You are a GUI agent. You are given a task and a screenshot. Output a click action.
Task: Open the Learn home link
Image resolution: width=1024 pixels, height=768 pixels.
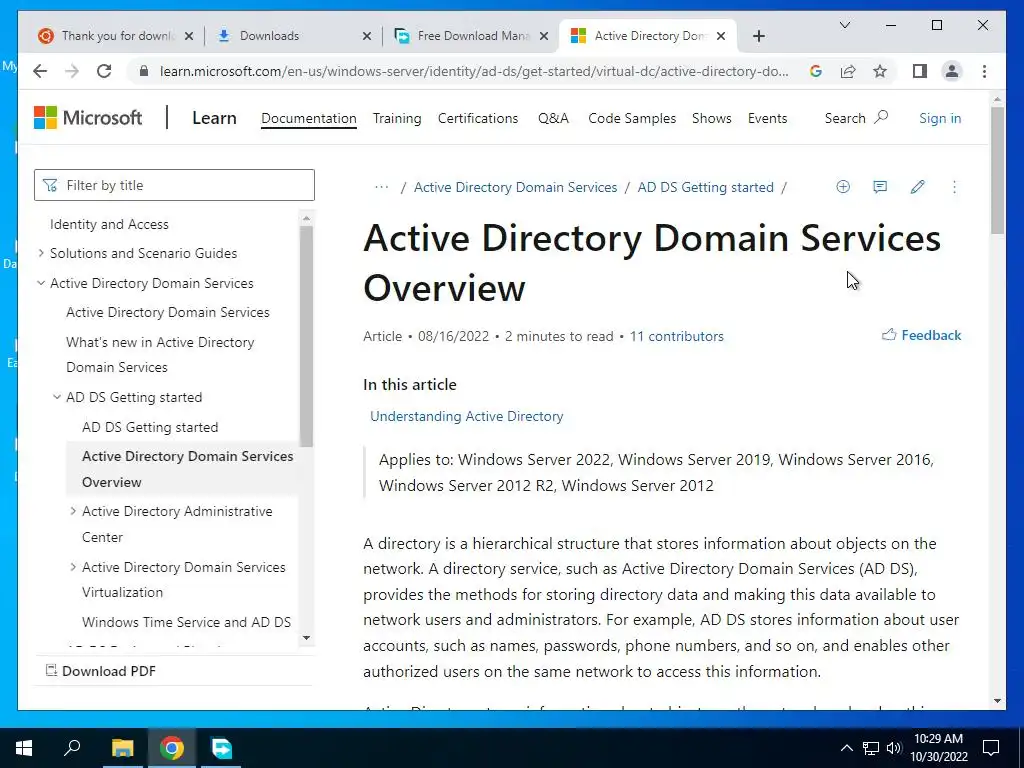214,118
